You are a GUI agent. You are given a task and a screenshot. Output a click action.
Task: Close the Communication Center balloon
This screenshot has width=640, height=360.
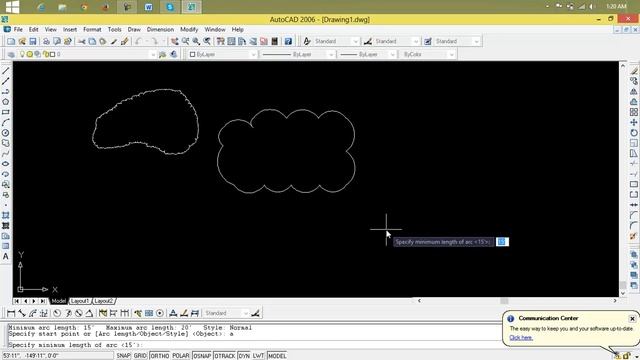coord(632,319)
